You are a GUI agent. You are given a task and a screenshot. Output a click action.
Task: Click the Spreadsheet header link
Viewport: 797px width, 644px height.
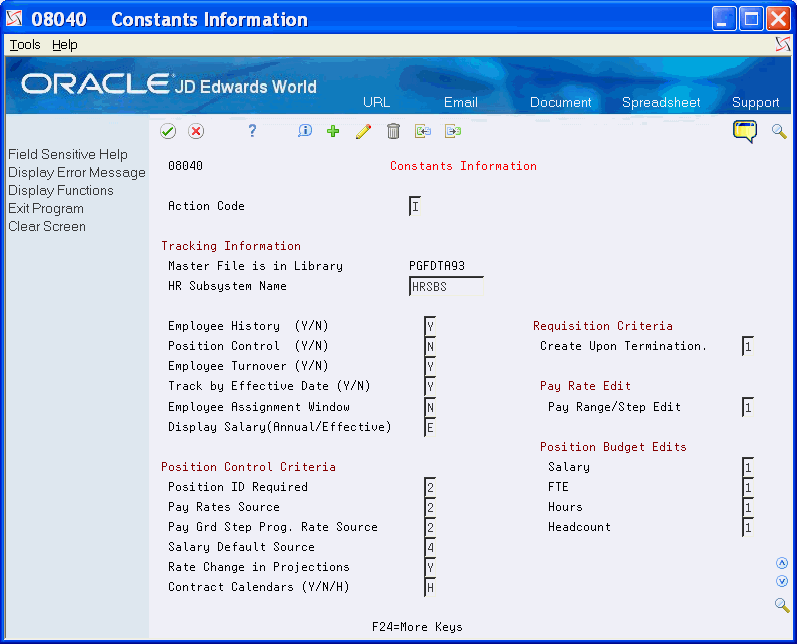[661, 102]
